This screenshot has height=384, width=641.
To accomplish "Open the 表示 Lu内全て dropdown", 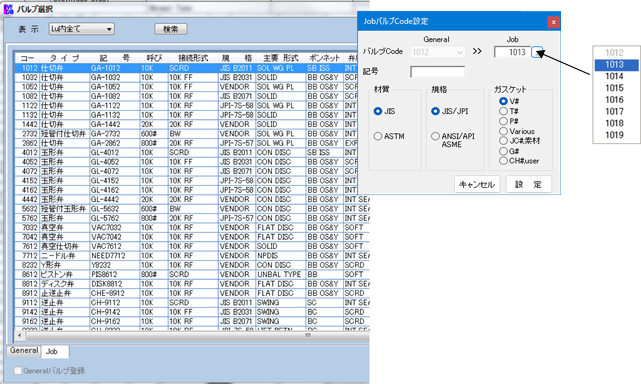I will (82, 29).
